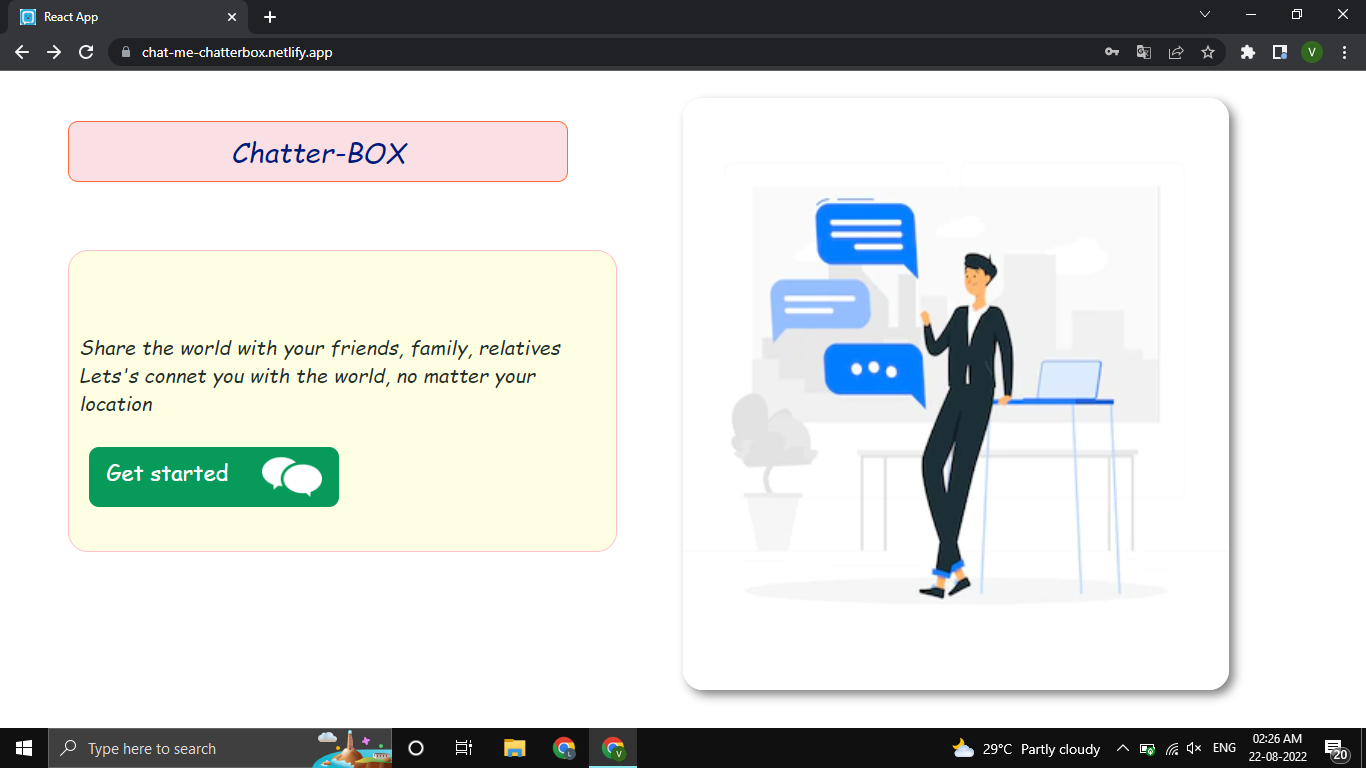Open a new browser tab
The height and width of the screenshot is (768, 1366).
point(269,16)
